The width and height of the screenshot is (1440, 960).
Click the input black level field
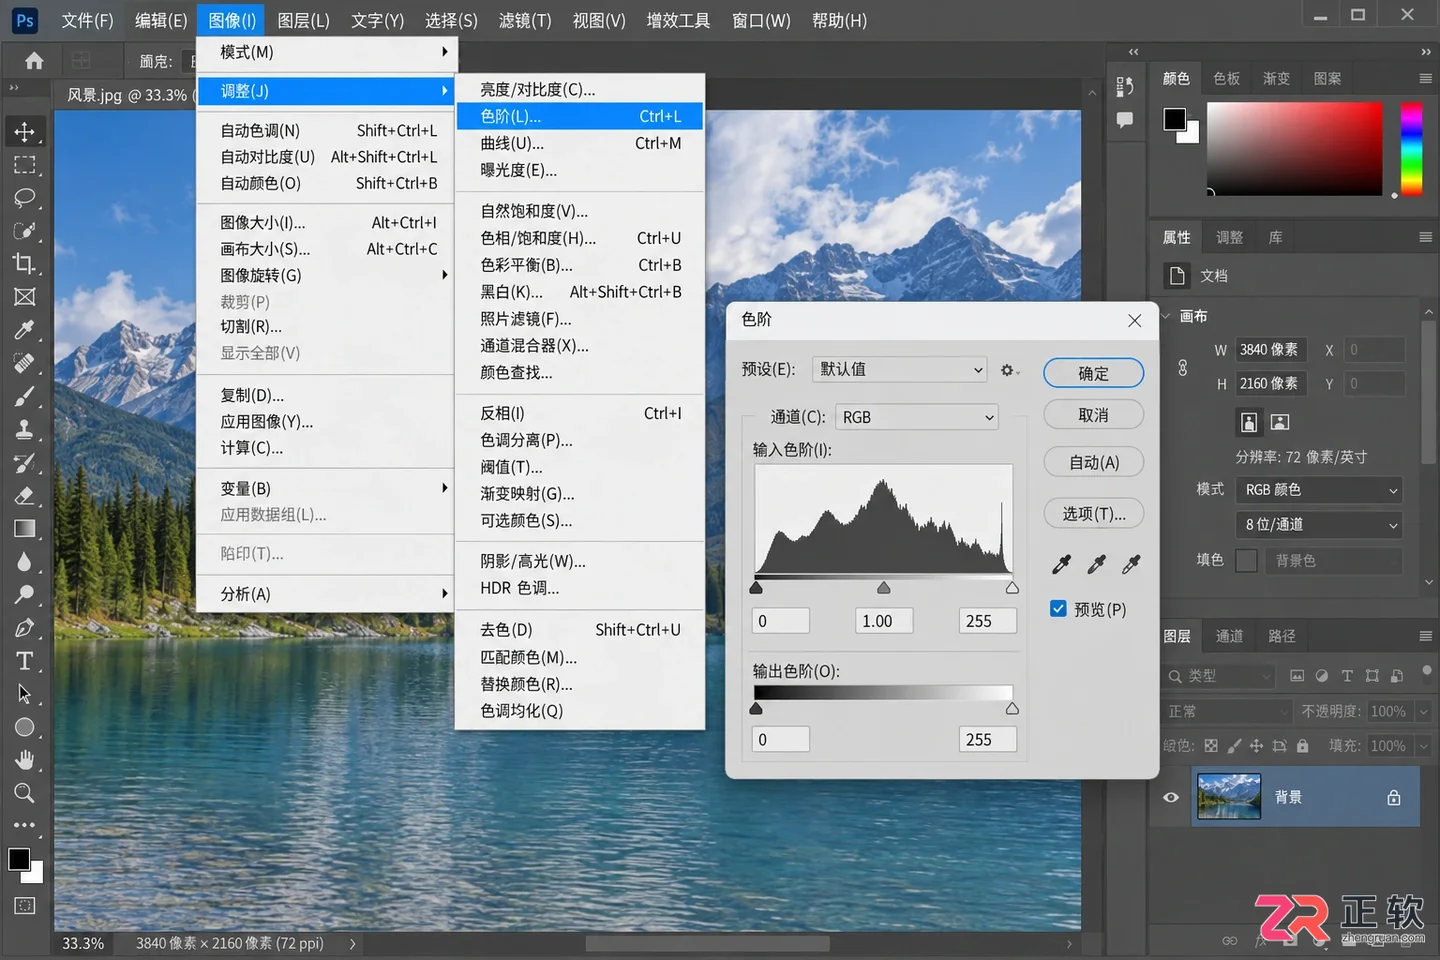[780, 621]
